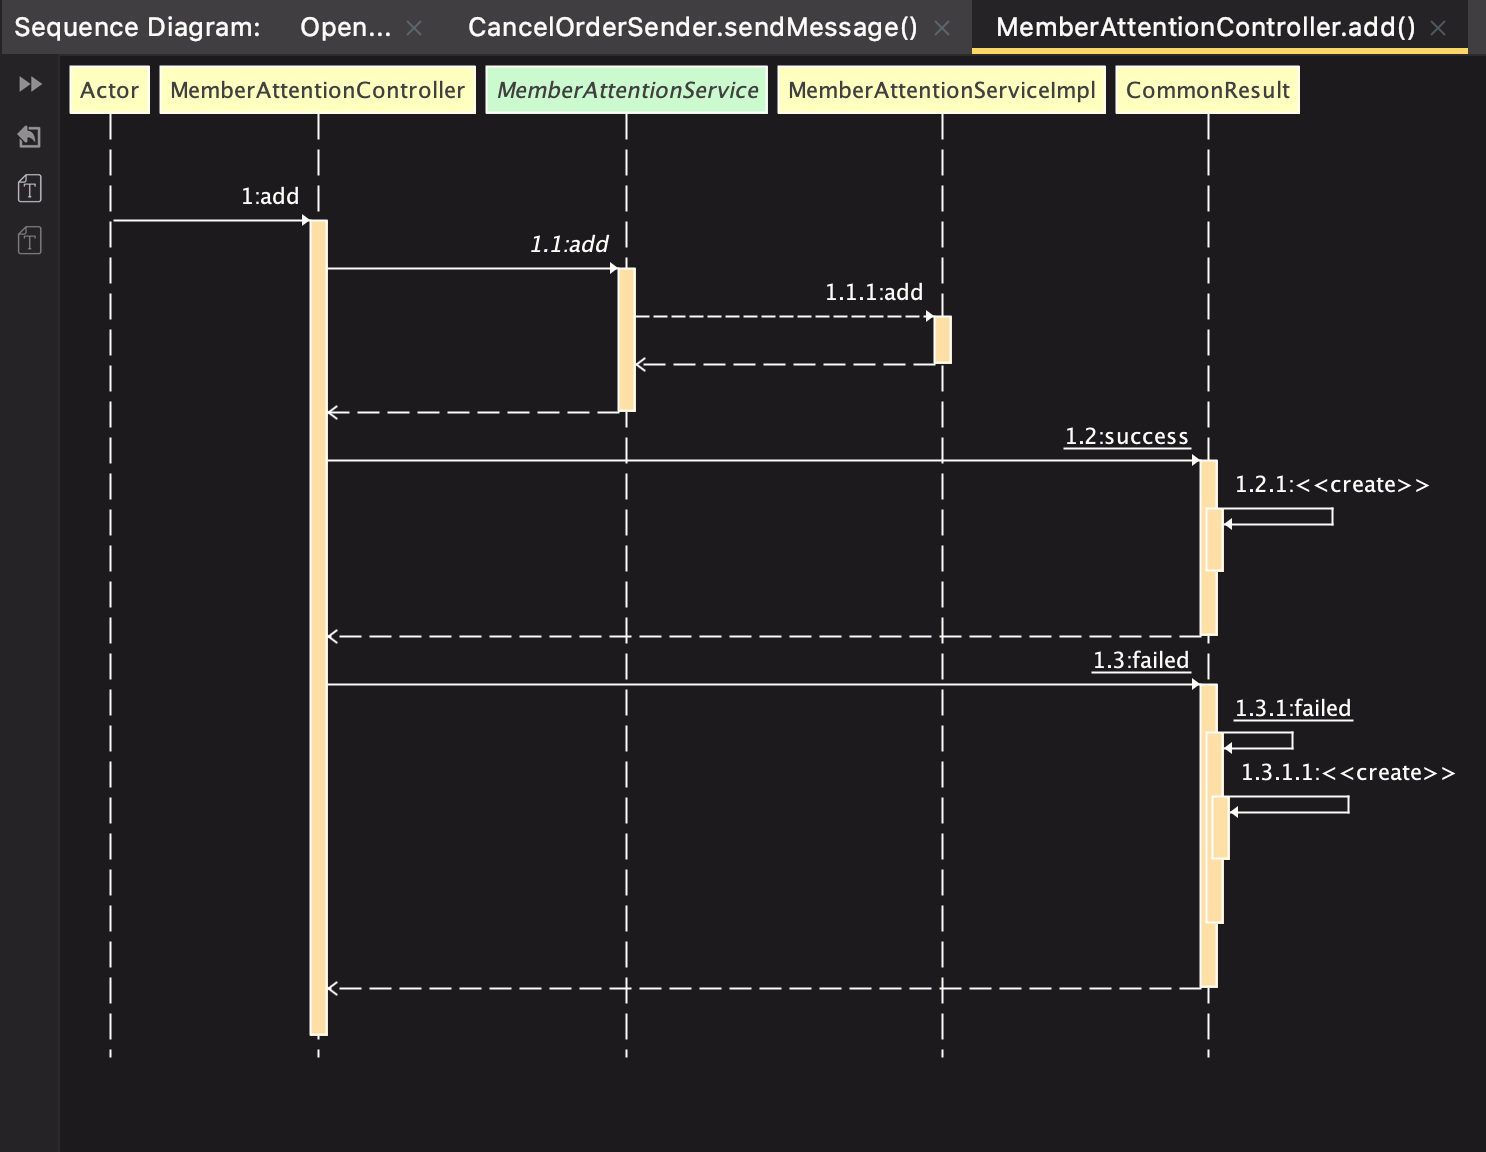This screenshot has width=1486, height=1152.
Task: Click the 1.1.1:add message label
Action: tap(874, 292)
